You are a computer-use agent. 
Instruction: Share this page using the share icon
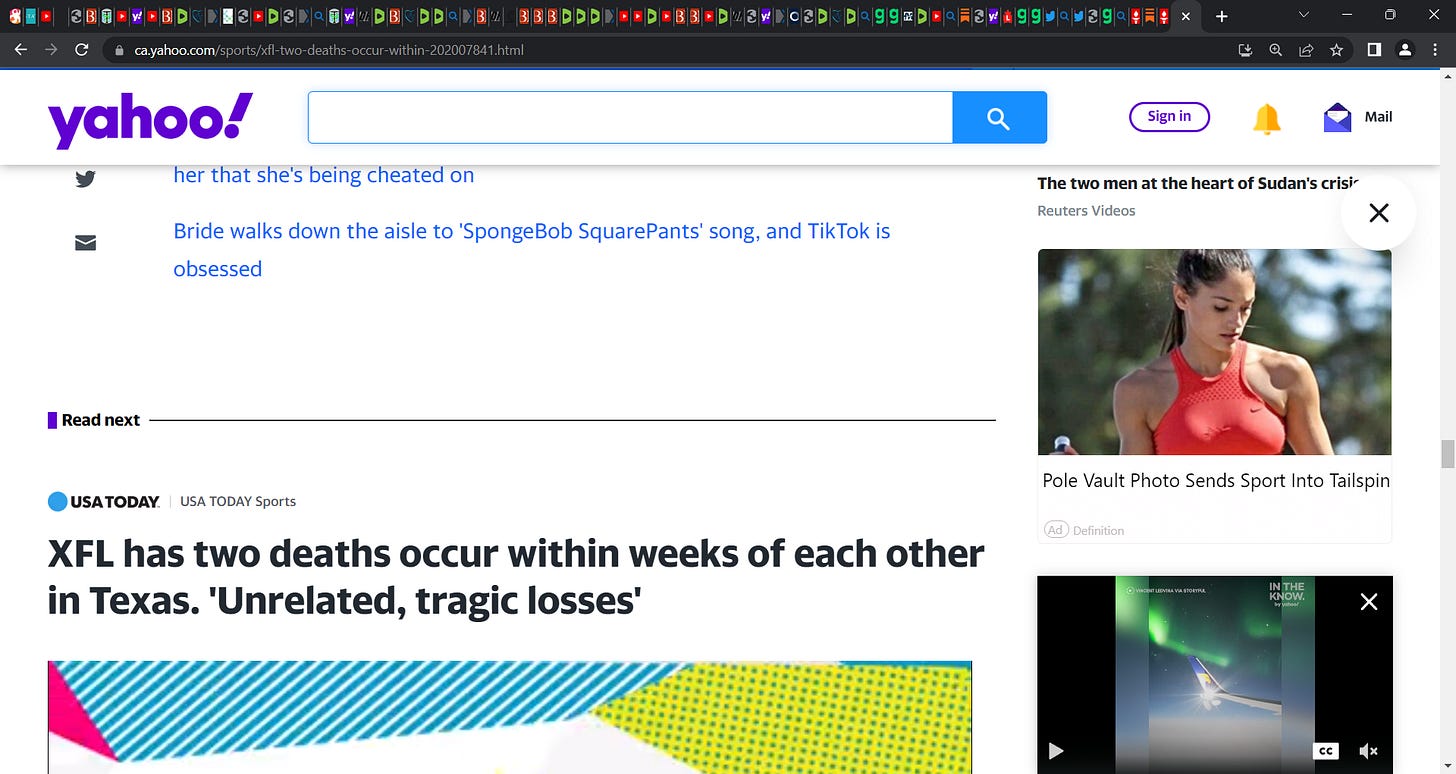tap(1306, 50)
